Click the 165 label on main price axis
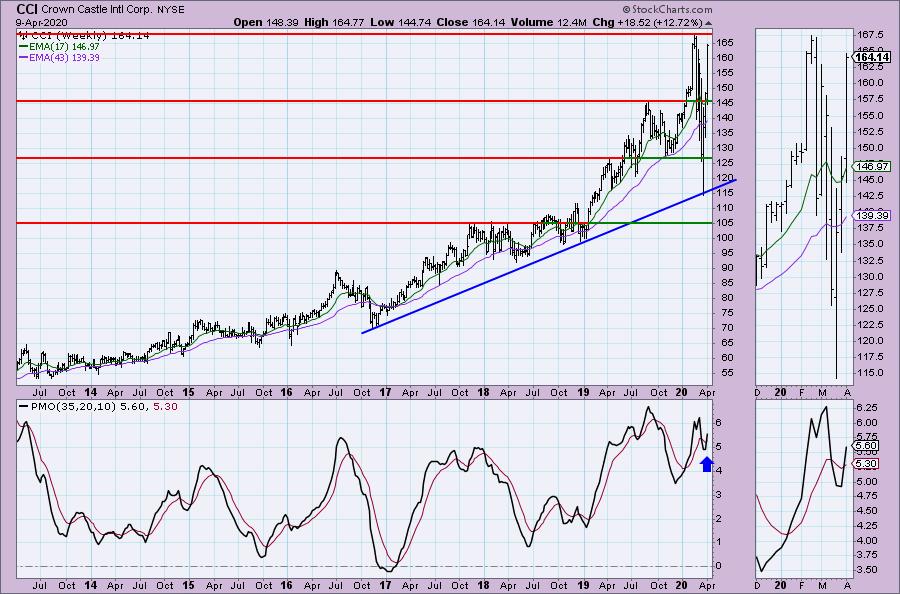The width and height of the screenshot is (900, 594). 724,42
